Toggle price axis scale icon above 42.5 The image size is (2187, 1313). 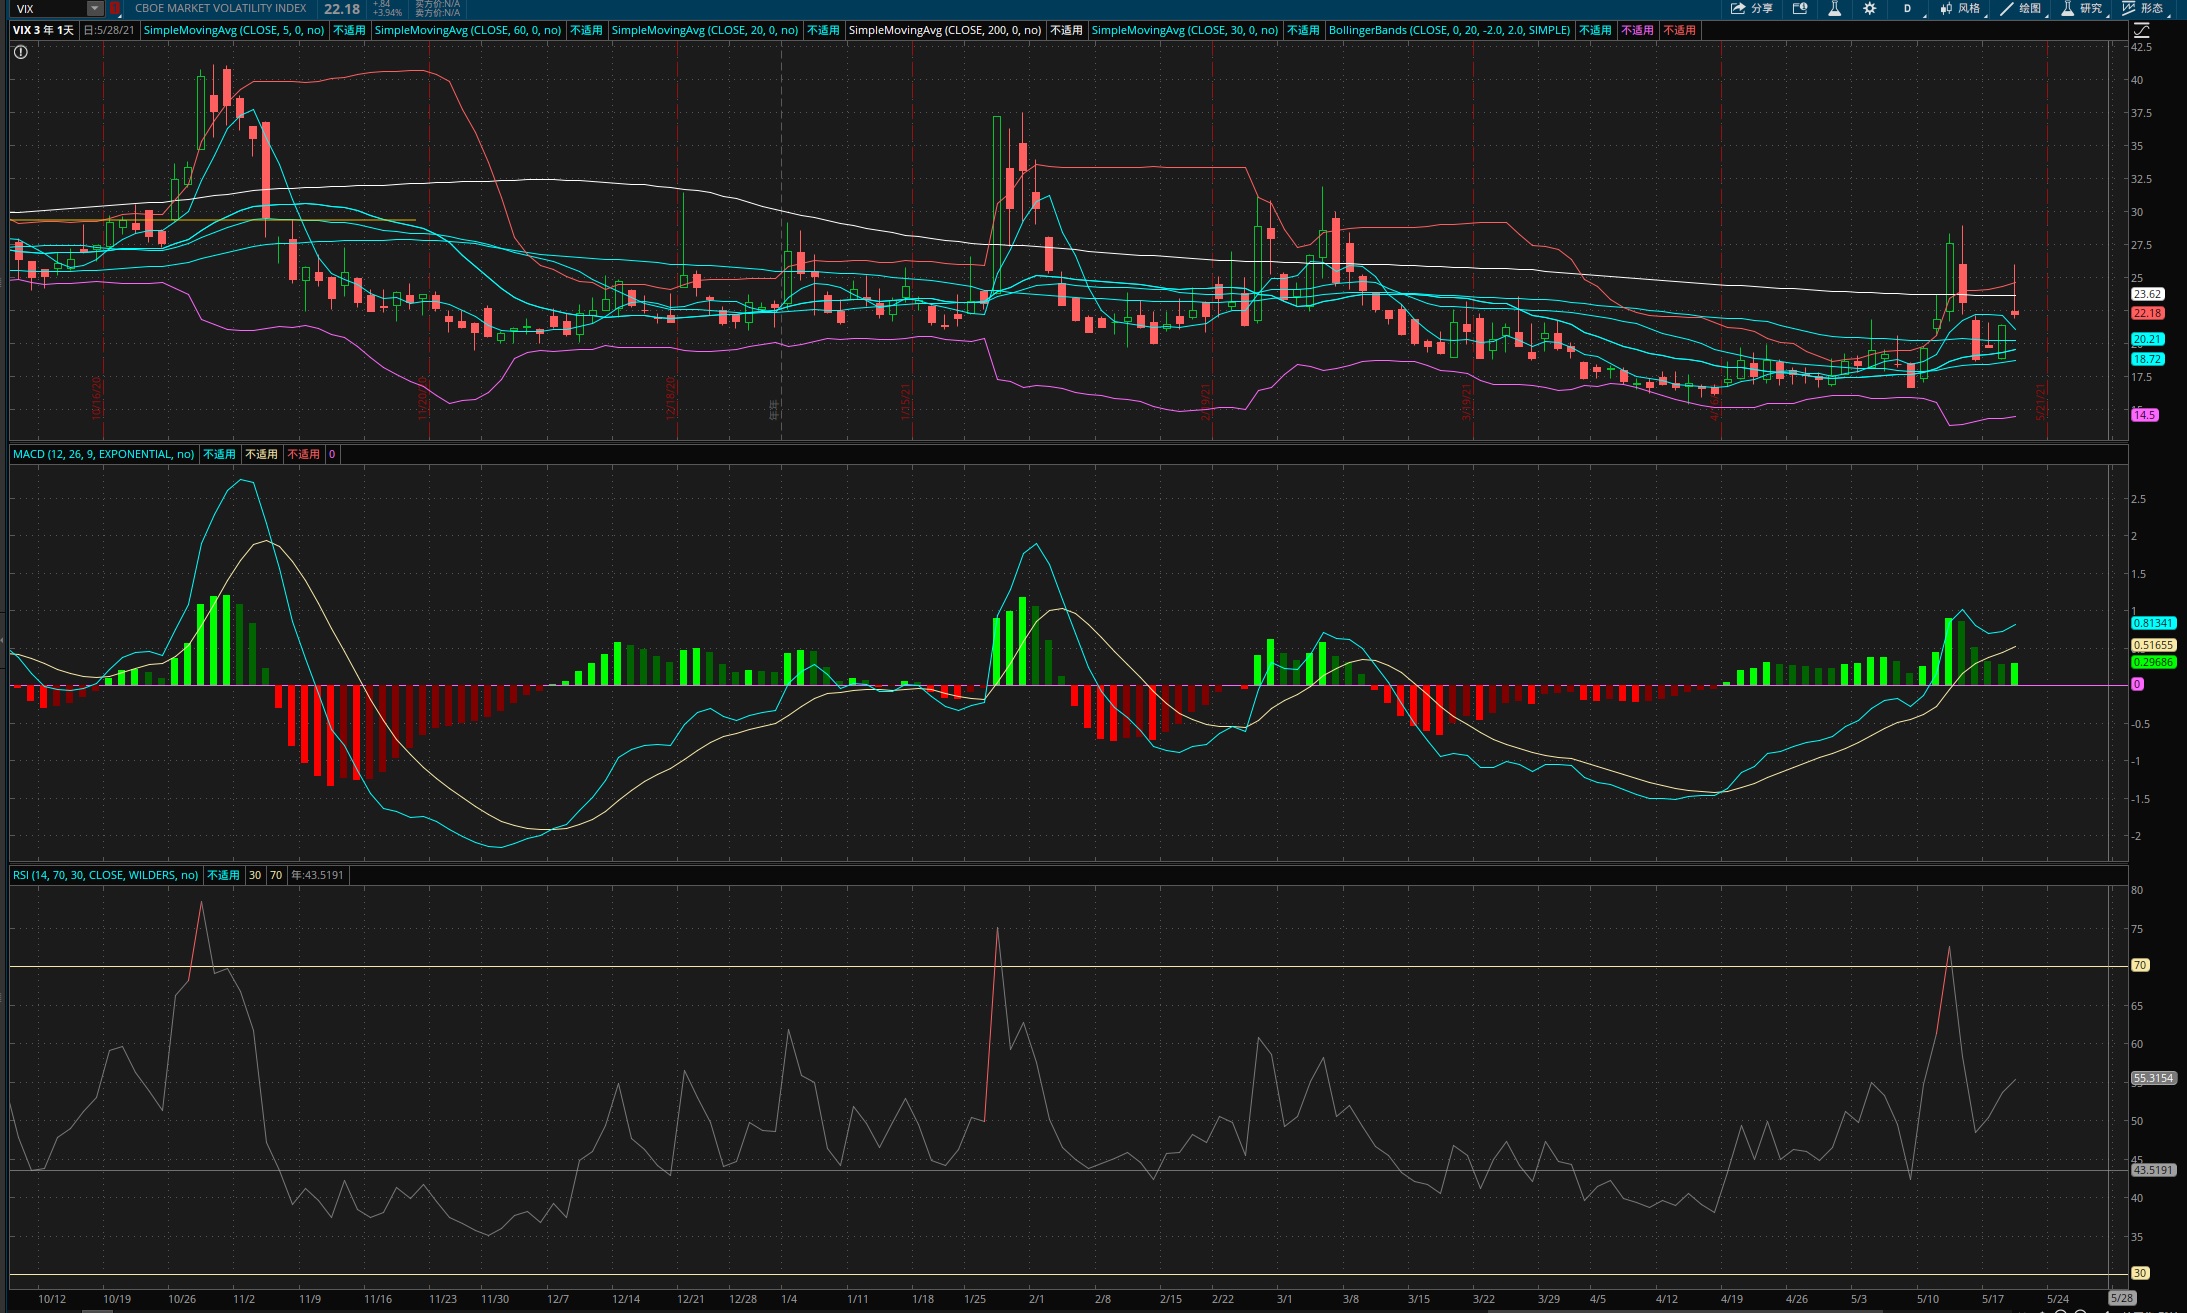point(2141,30)
